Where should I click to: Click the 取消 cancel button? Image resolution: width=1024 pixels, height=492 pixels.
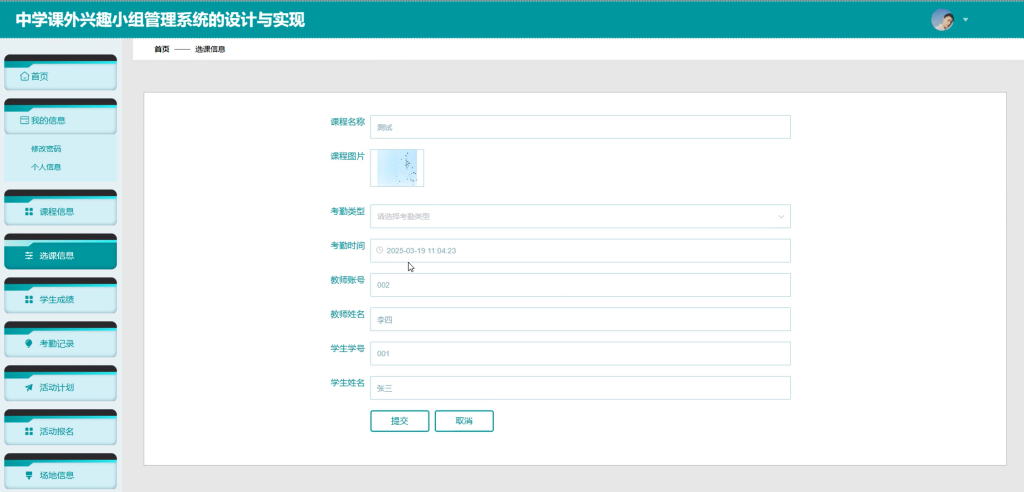point(464,421)
